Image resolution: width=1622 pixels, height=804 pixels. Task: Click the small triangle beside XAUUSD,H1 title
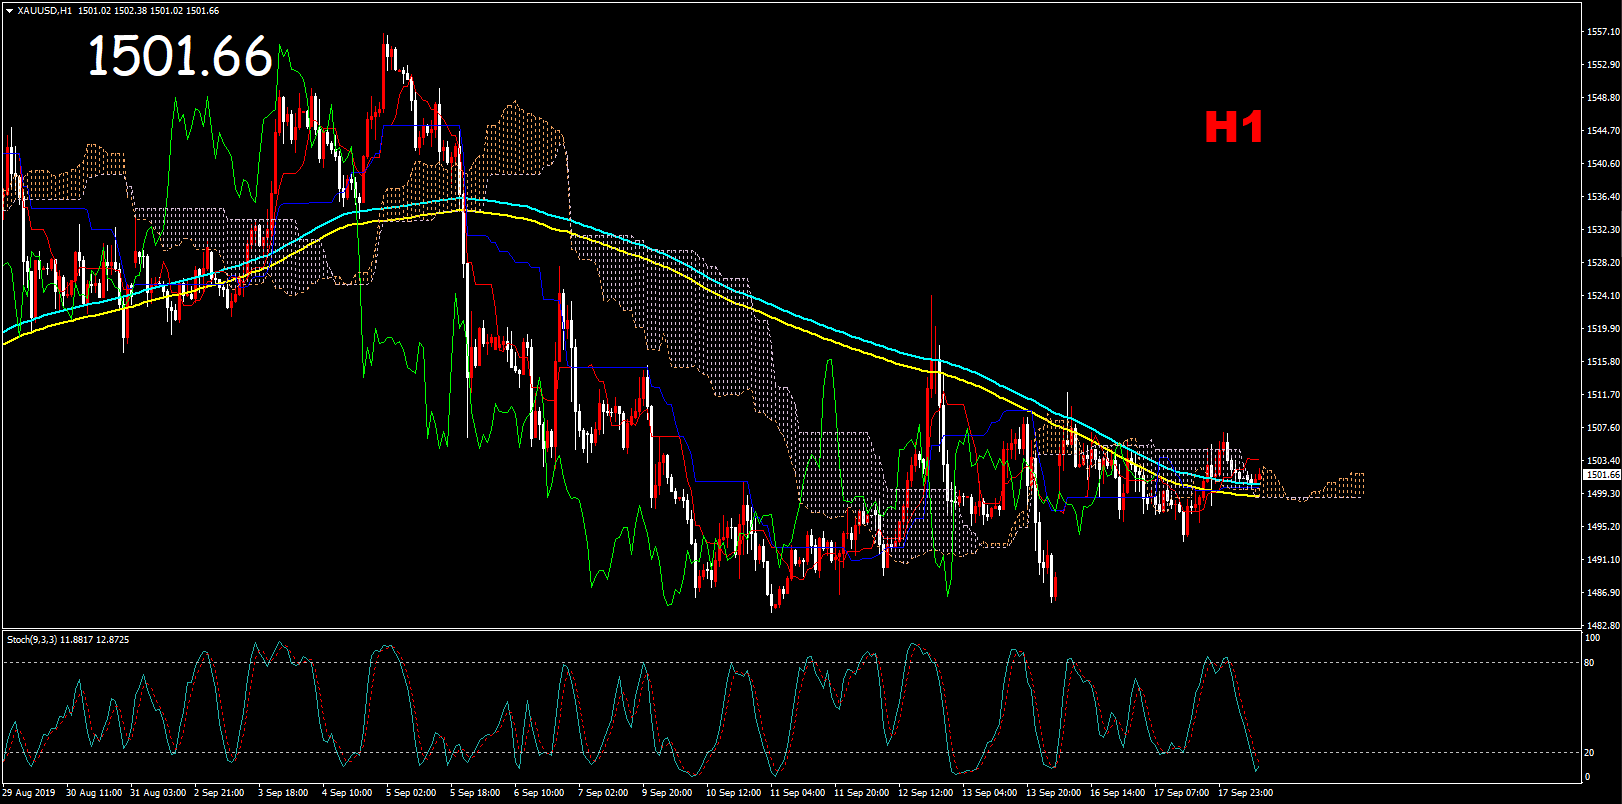10,11
